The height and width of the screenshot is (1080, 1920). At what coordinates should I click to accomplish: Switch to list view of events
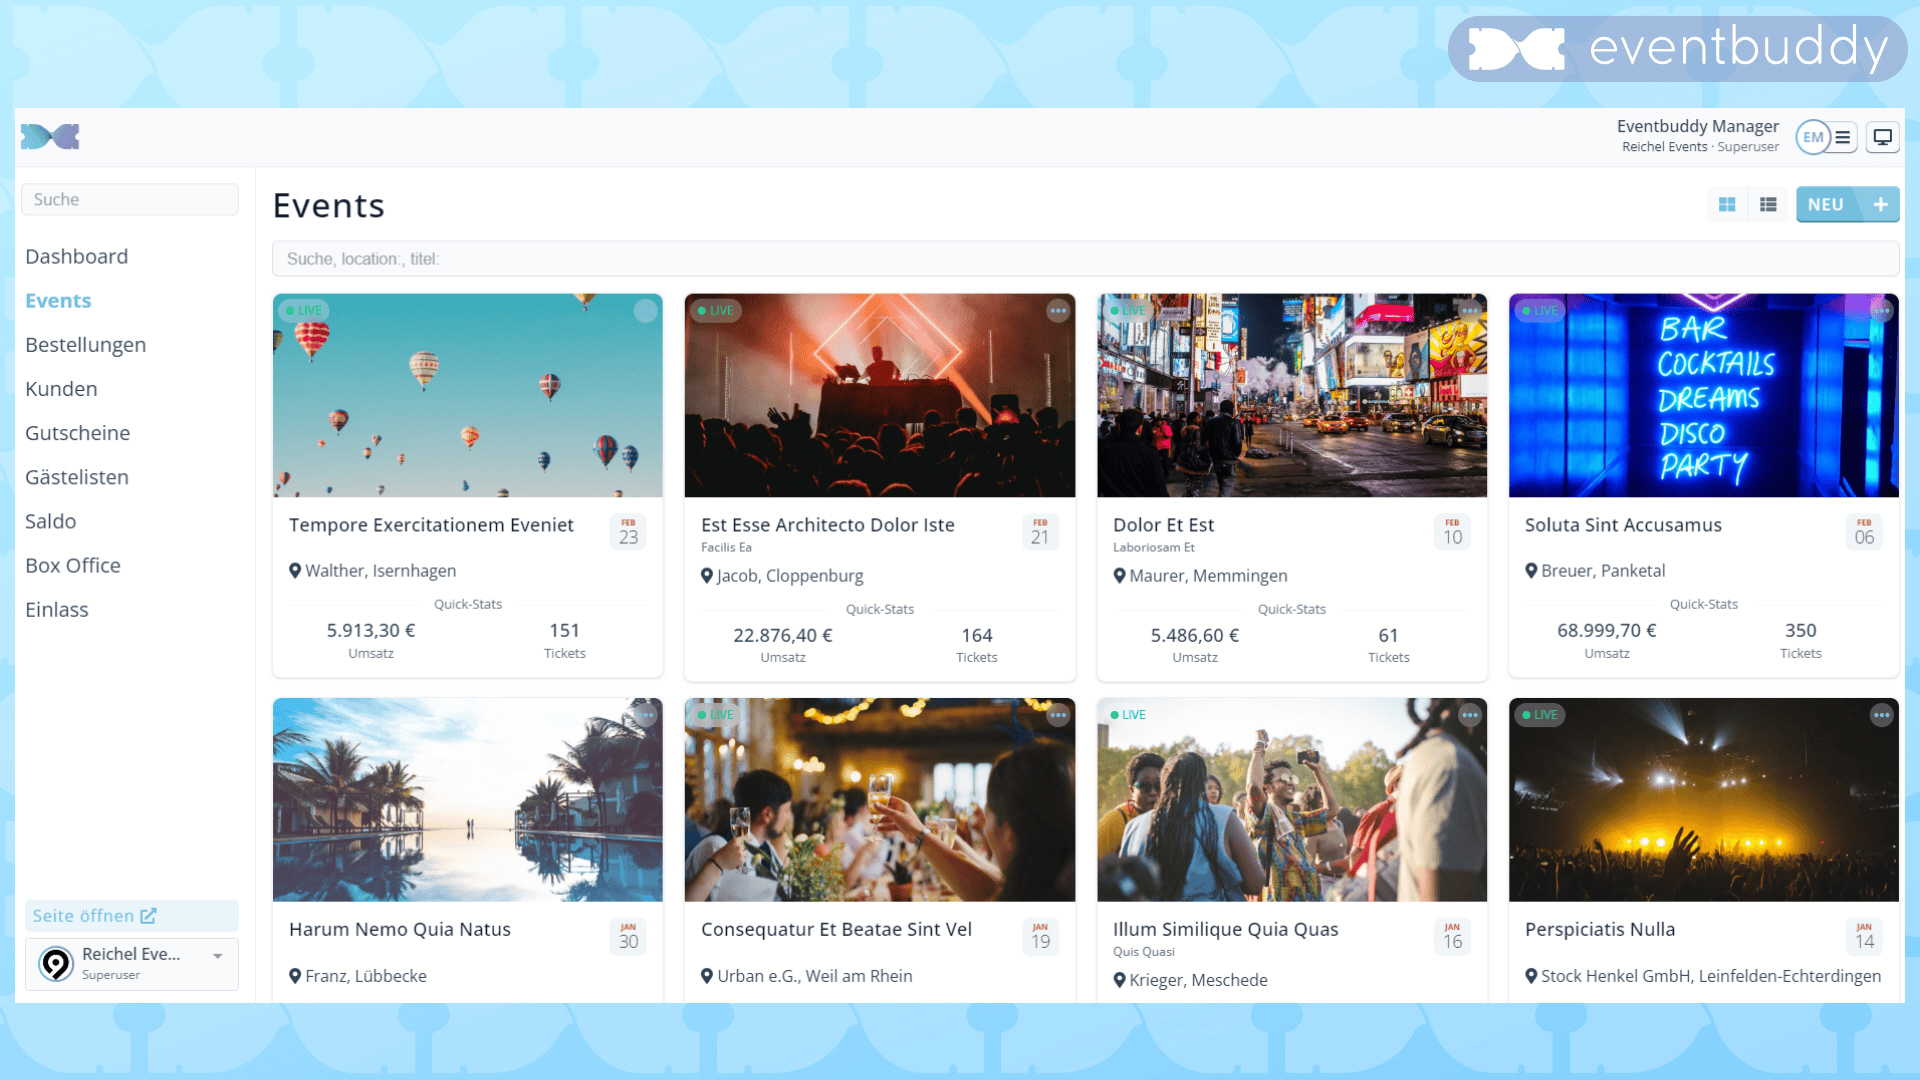click(x=1768, y=204)
